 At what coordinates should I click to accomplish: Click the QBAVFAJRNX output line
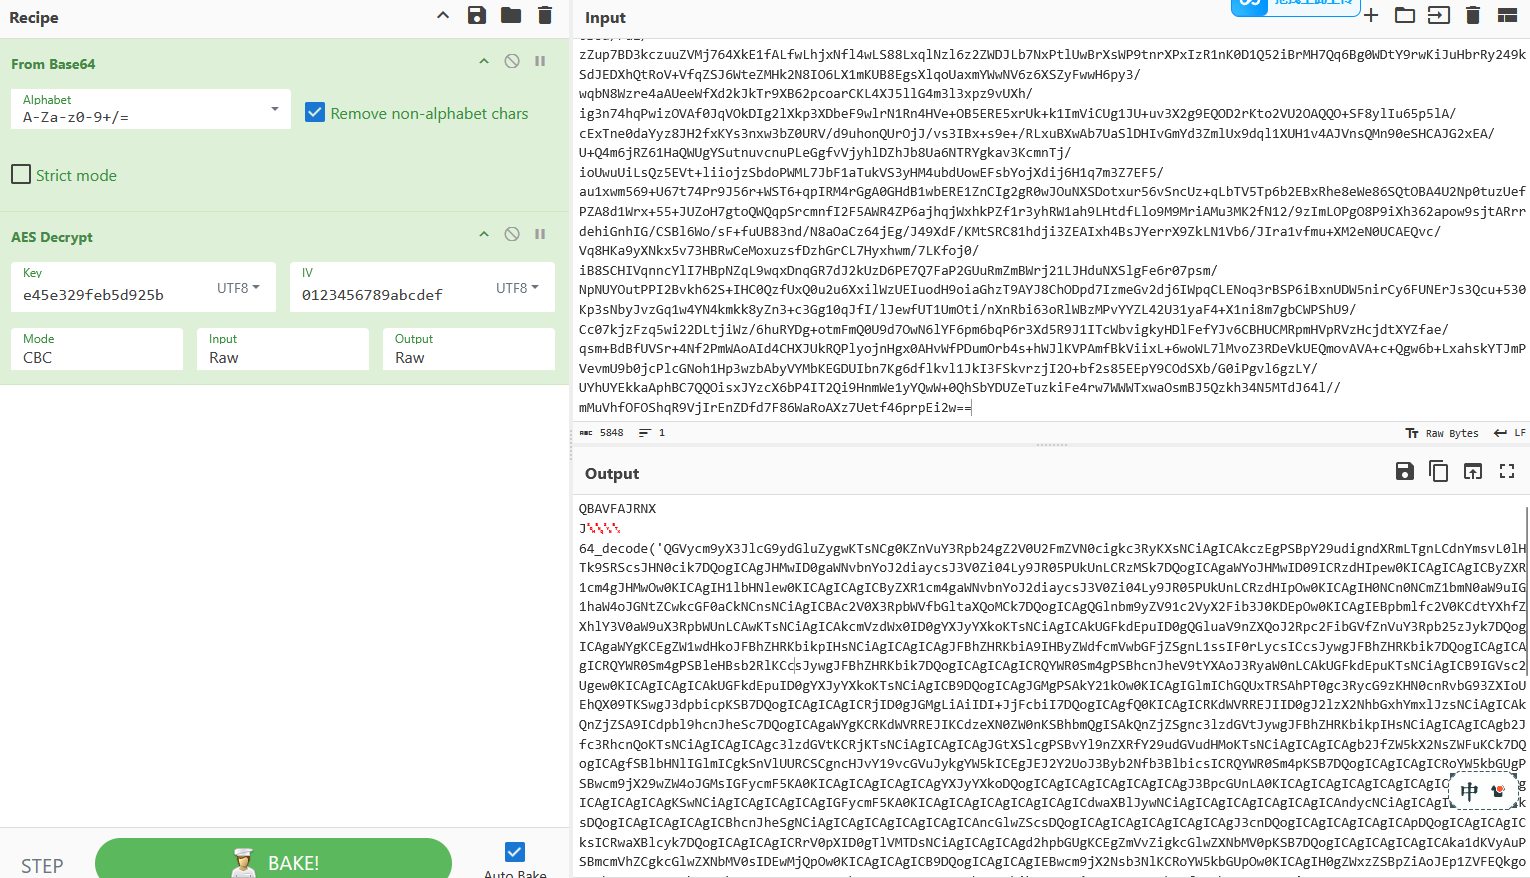618,509
